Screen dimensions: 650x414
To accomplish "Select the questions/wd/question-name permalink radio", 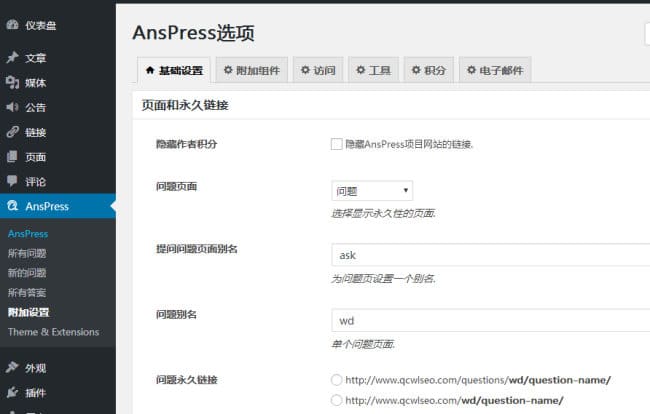I will point(337,380).
